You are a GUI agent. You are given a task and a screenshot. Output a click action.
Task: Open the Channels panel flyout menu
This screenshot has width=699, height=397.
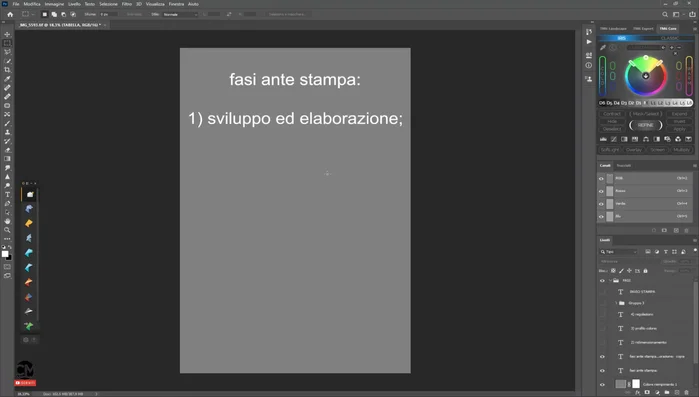click(x=695, y=165)
